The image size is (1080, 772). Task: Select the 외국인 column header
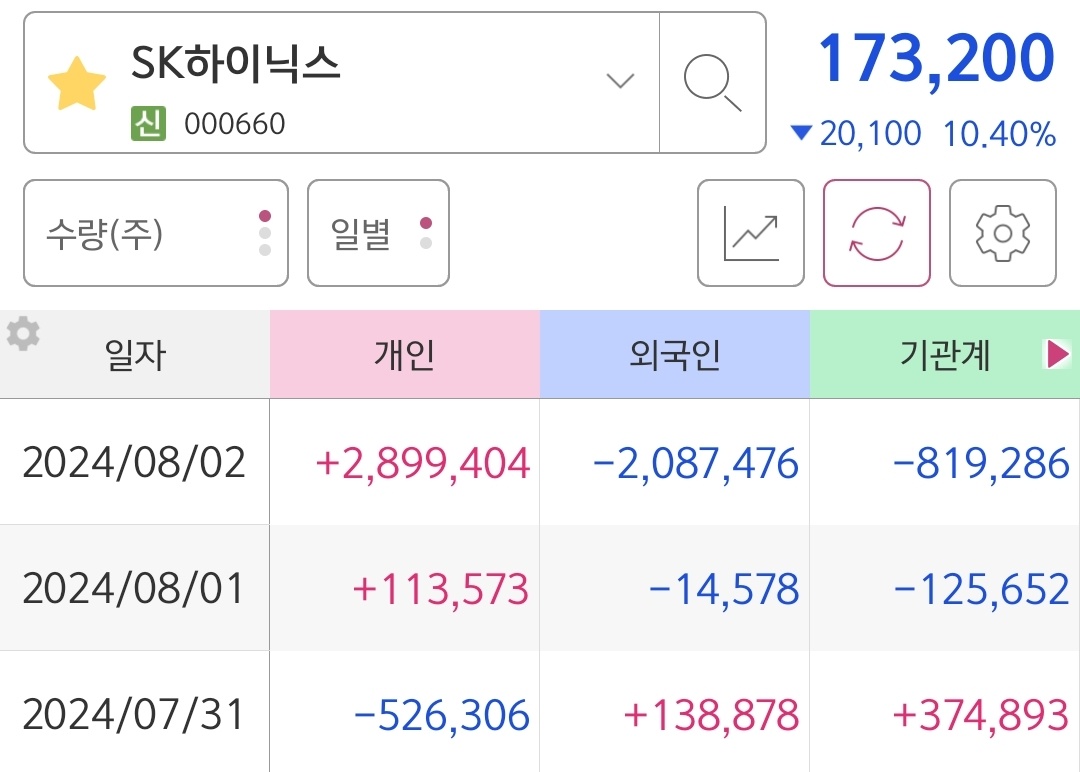(x=674, y=355)
